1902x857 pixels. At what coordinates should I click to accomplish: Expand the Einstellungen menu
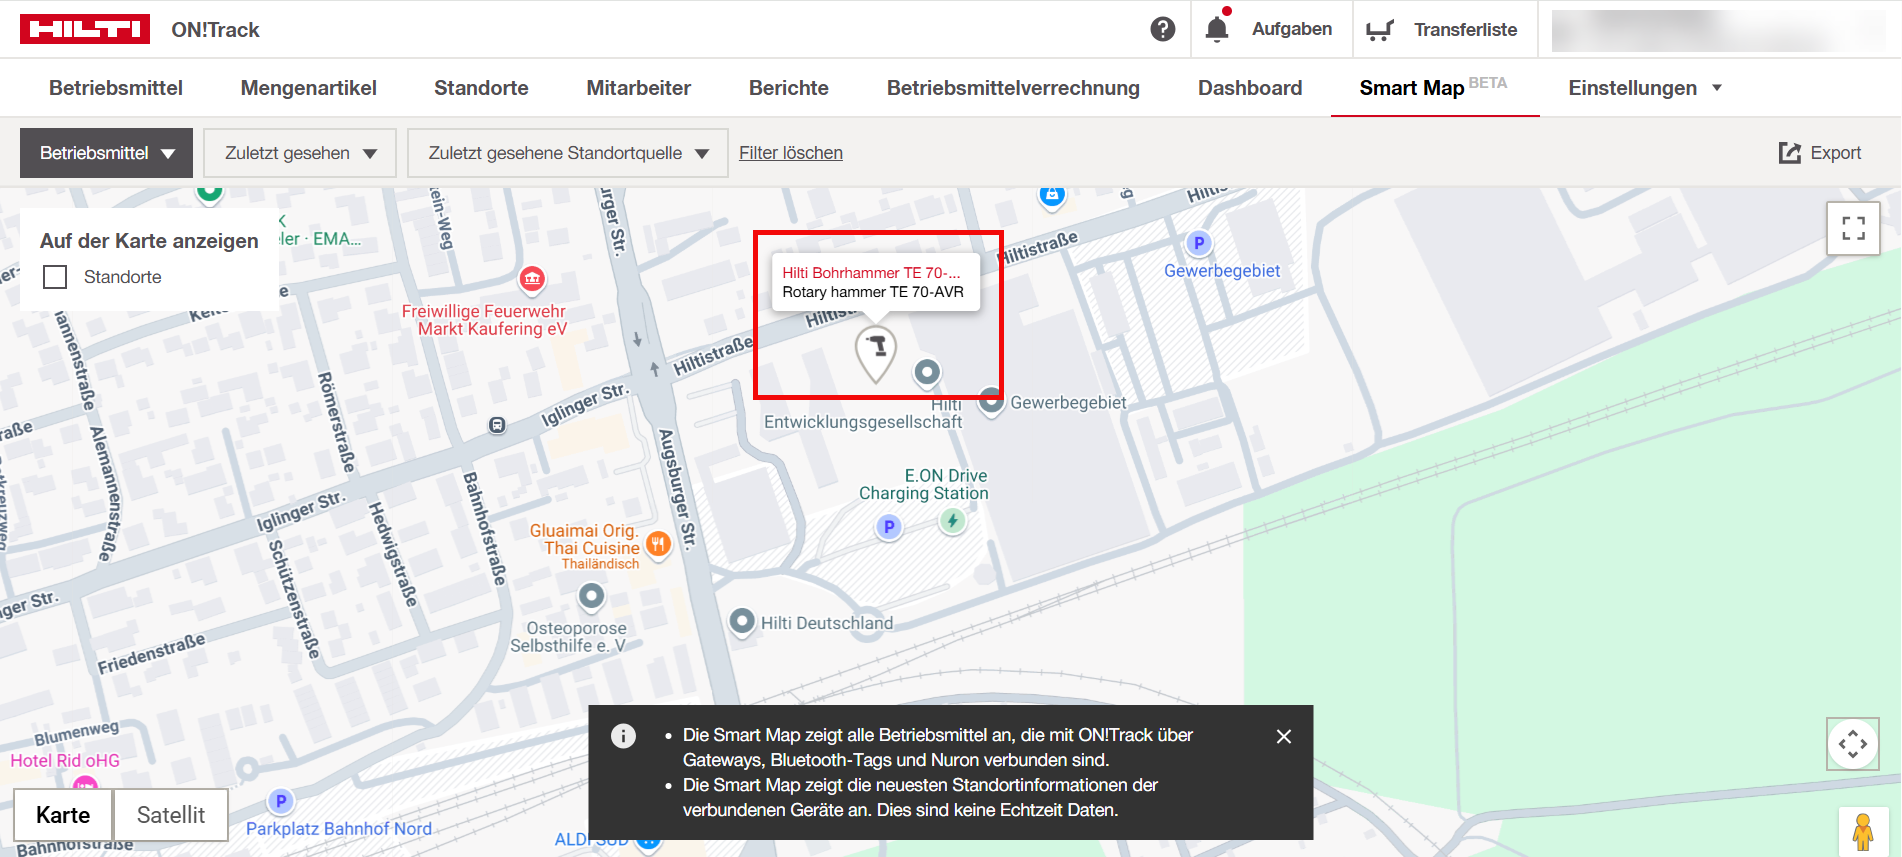click(x=1645, y=88)
